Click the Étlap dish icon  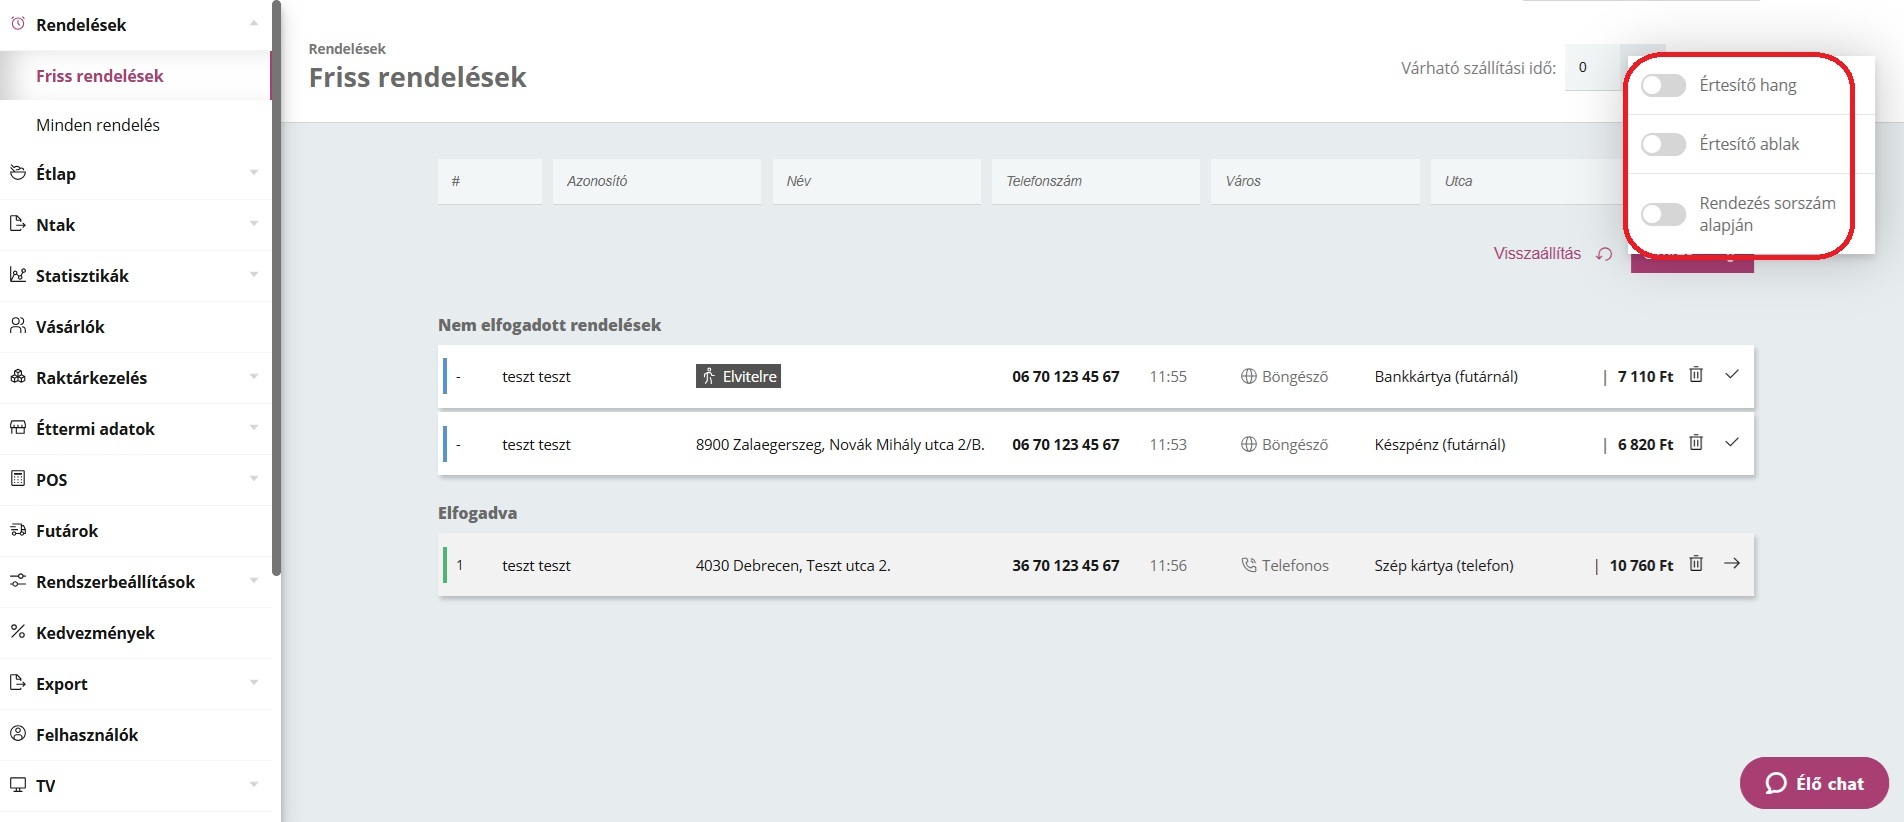coord(18,173)
